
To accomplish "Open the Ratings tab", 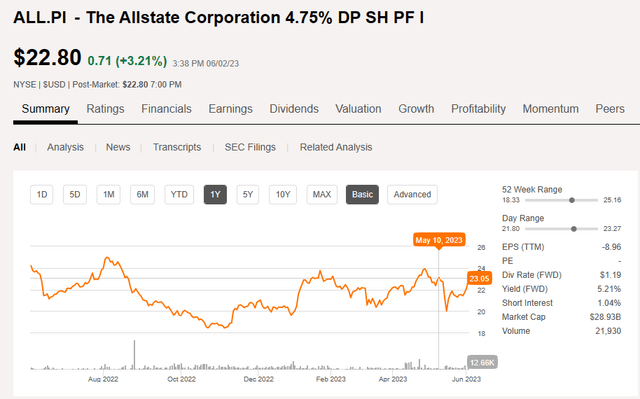I will [x=105, y=109].
